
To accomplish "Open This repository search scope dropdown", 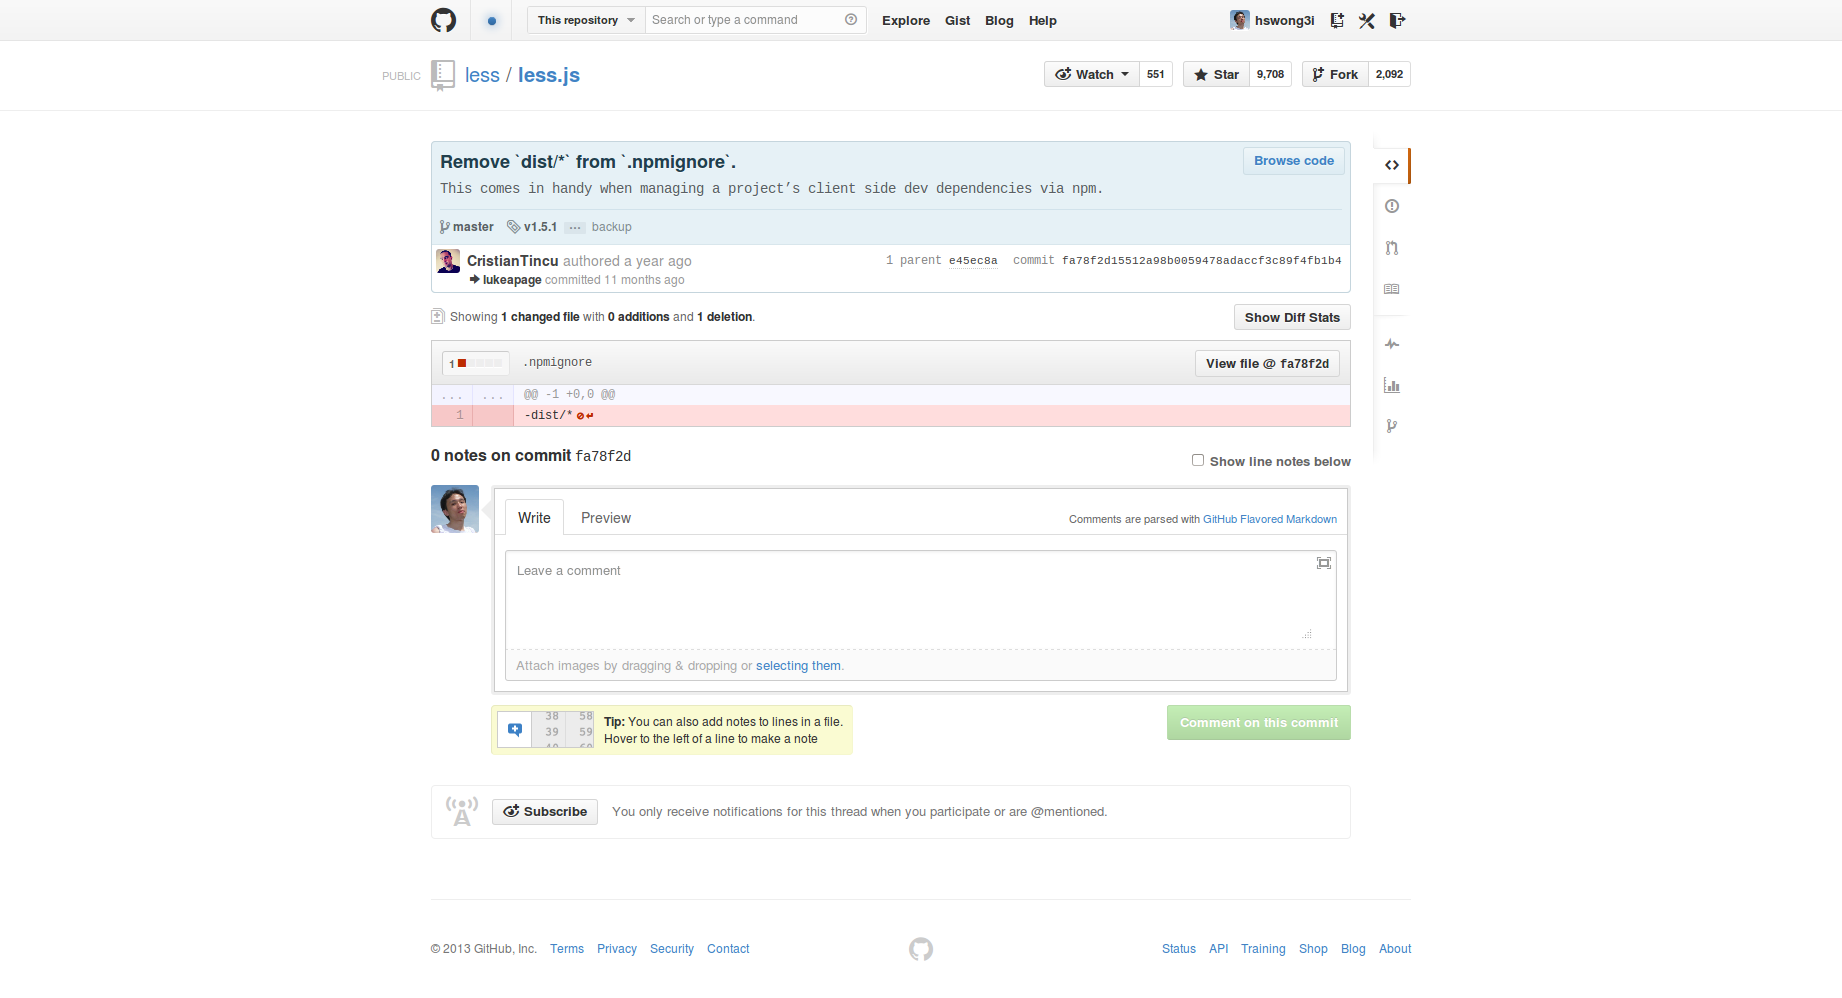I will point(586,20).
